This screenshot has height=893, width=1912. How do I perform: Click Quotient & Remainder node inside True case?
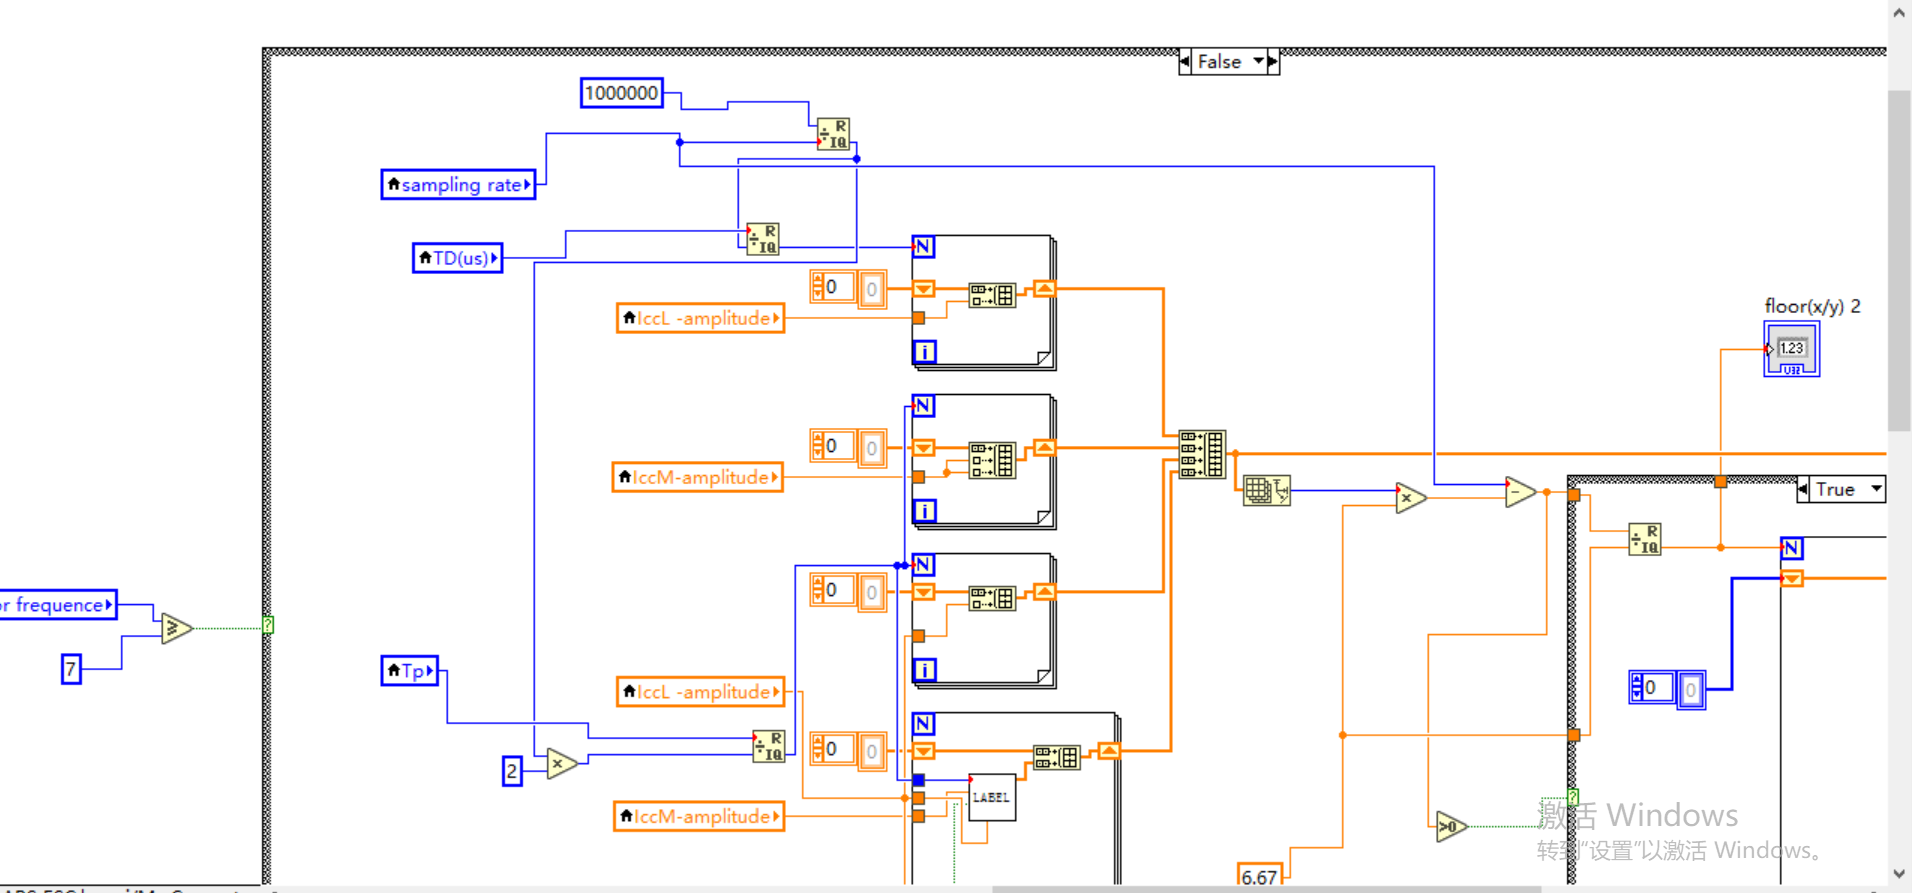point(1645,539)
